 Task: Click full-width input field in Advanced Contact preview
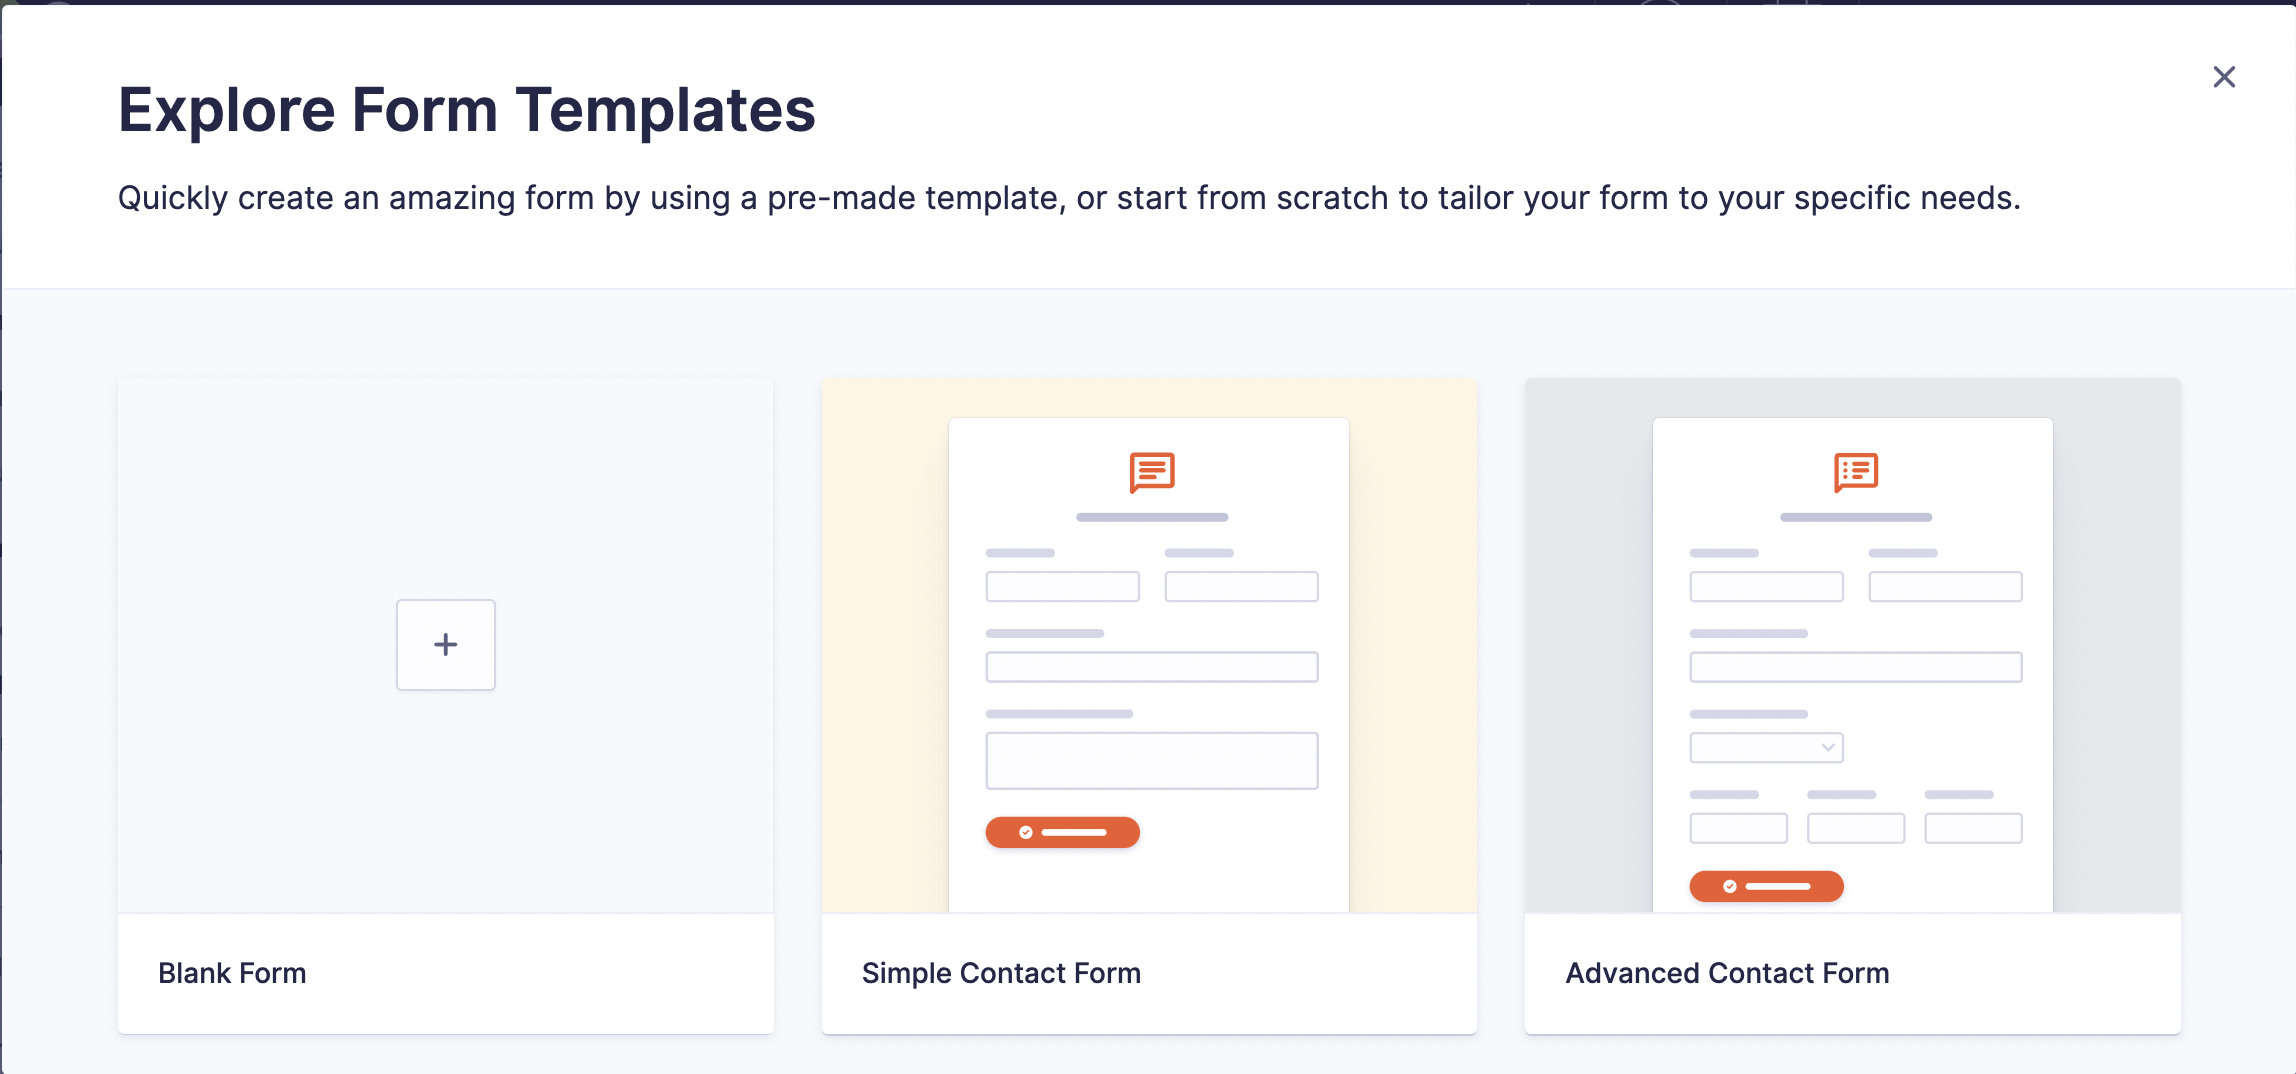click(1856, 667)
